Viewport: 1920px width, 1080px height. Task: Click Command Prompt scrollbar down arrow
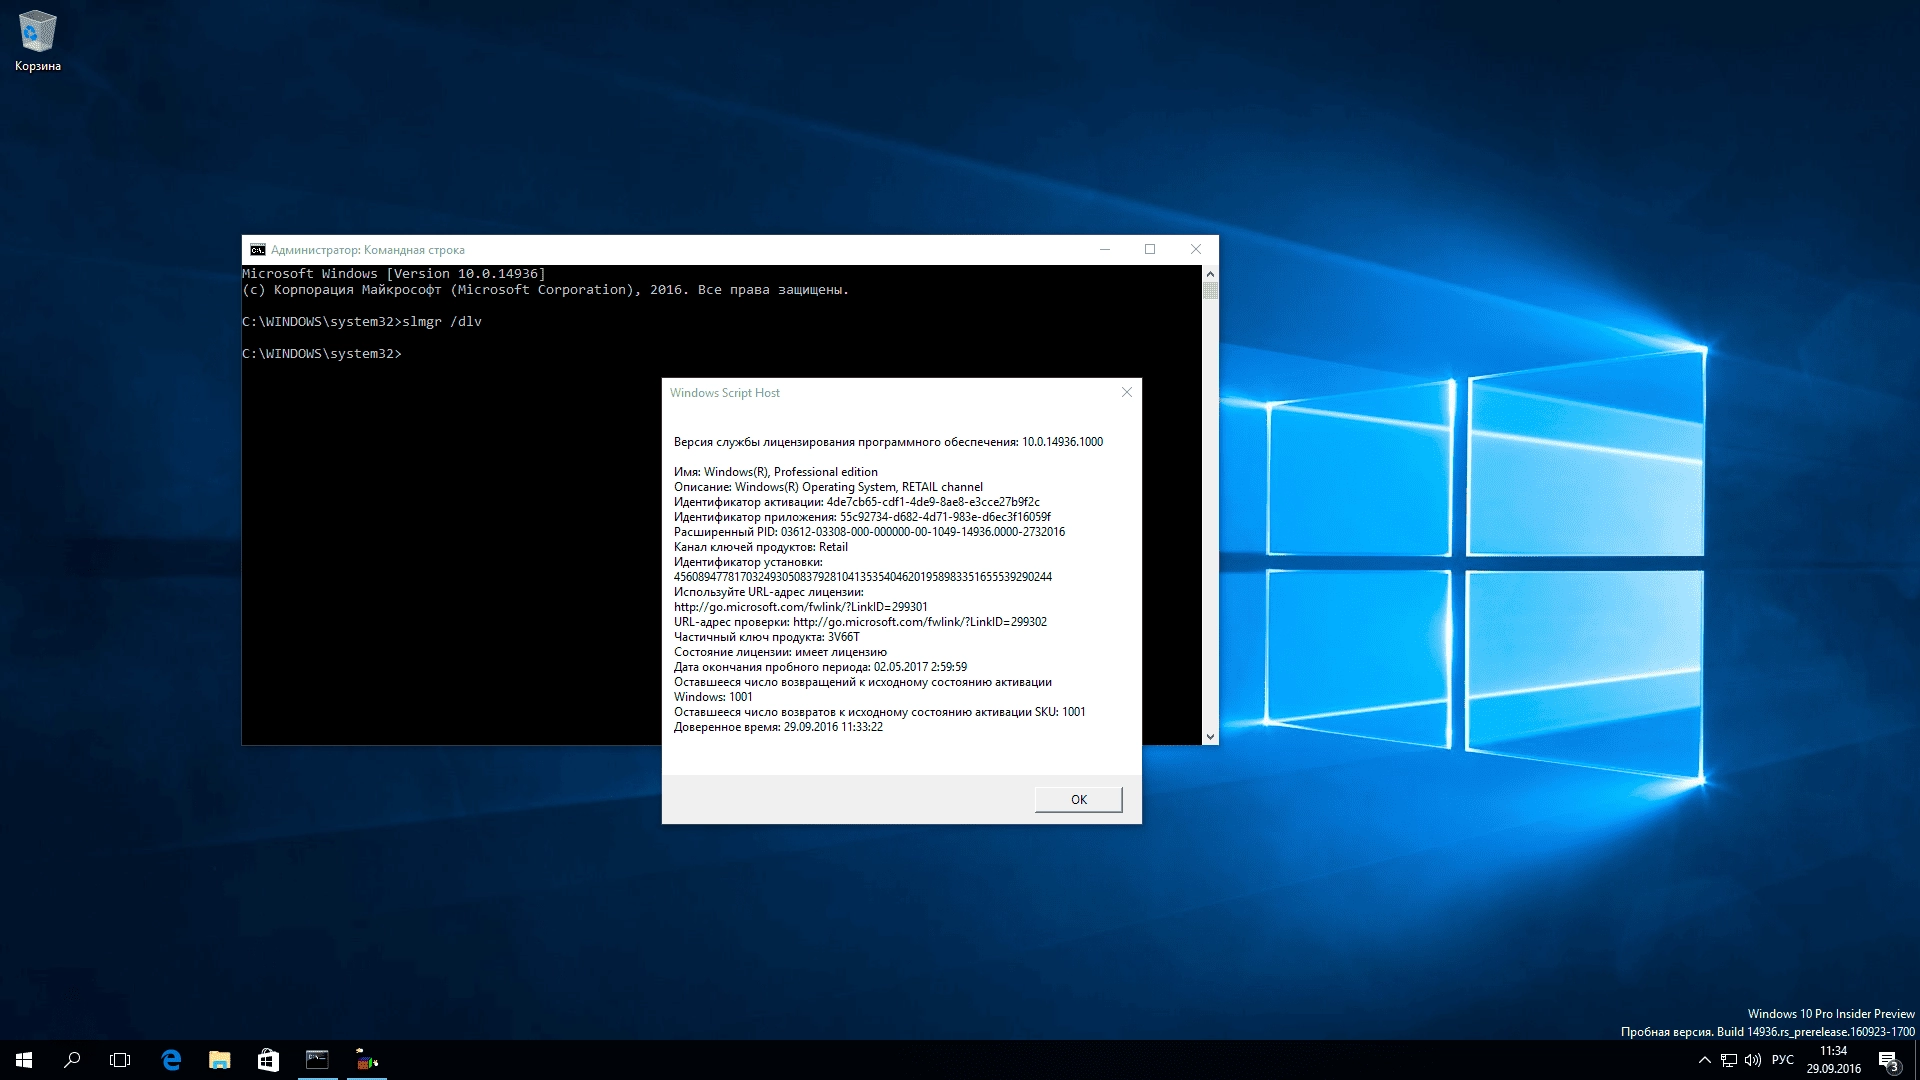tap(1210, 737)
